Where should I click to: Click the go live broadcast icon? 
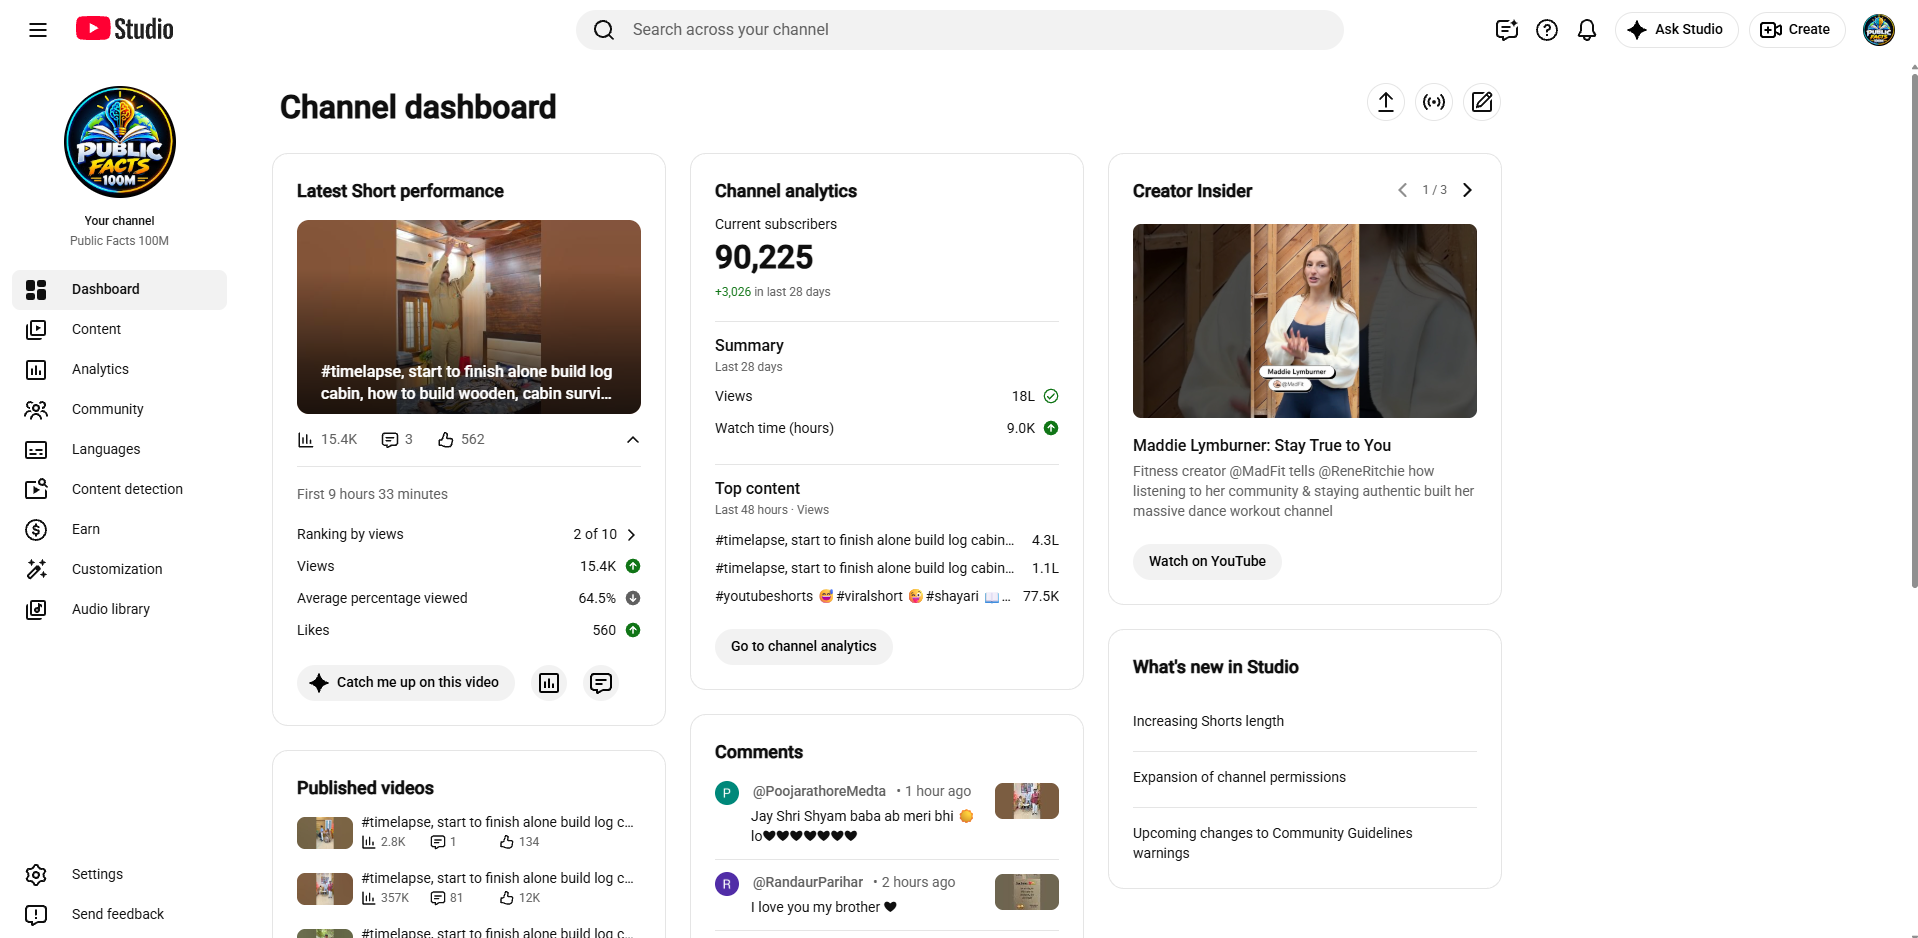[1434, 102]
